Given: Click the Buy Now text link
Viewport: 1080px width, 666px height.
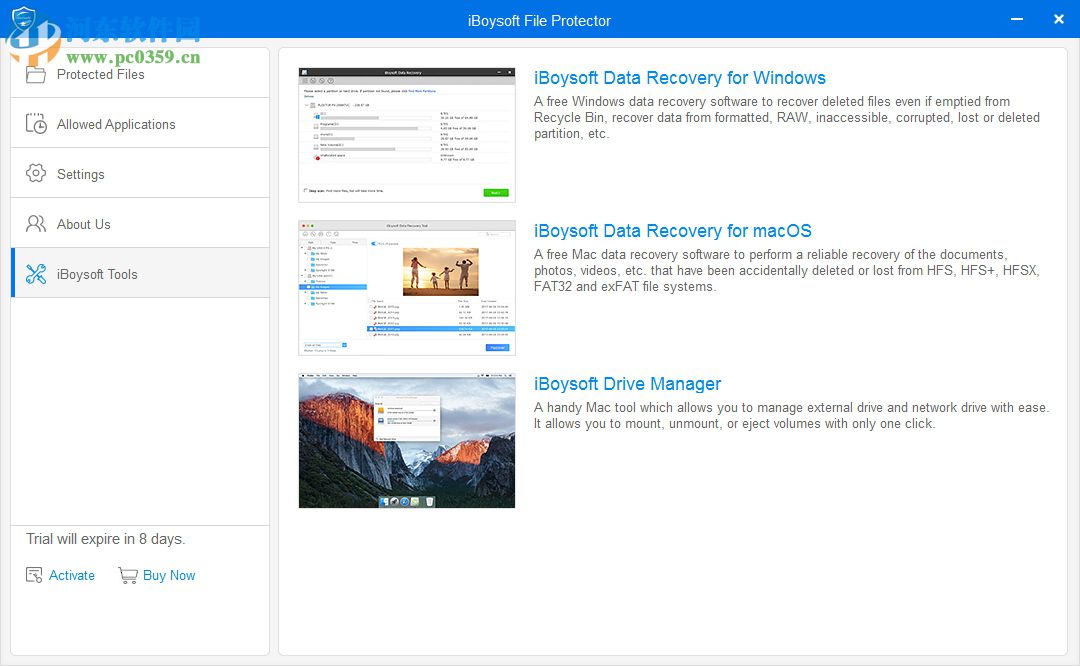Looking at the screenshot, I should point(169,575).
